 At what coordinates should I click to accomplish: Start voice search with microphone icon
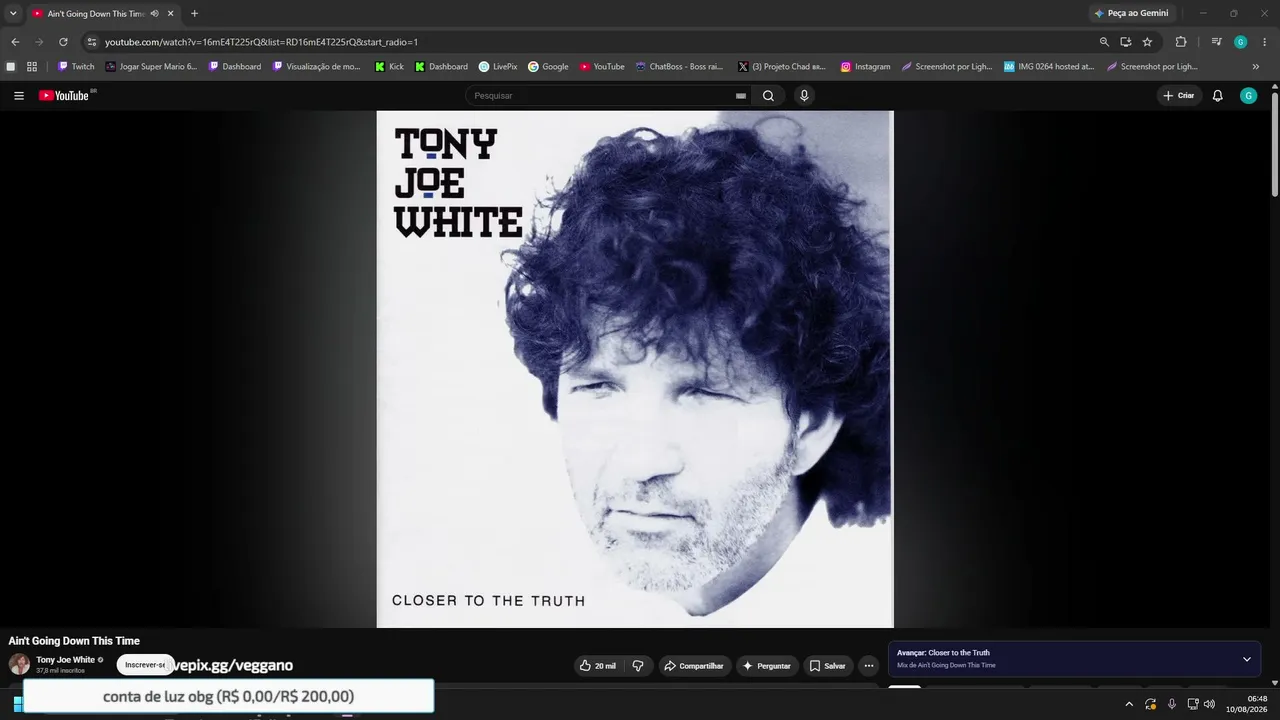804,96
